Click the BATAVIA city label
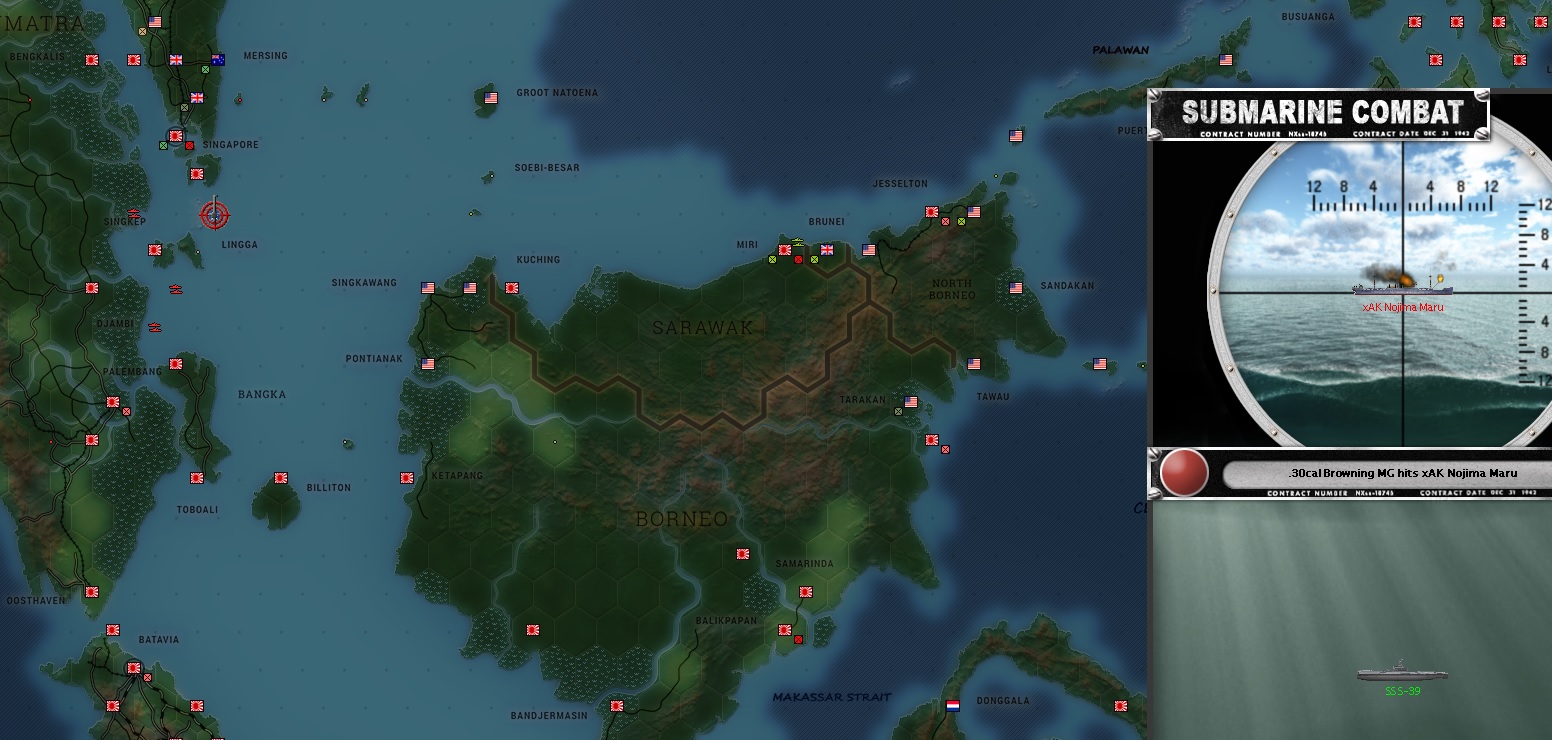 pyautogui.click(x=159, y=640)
